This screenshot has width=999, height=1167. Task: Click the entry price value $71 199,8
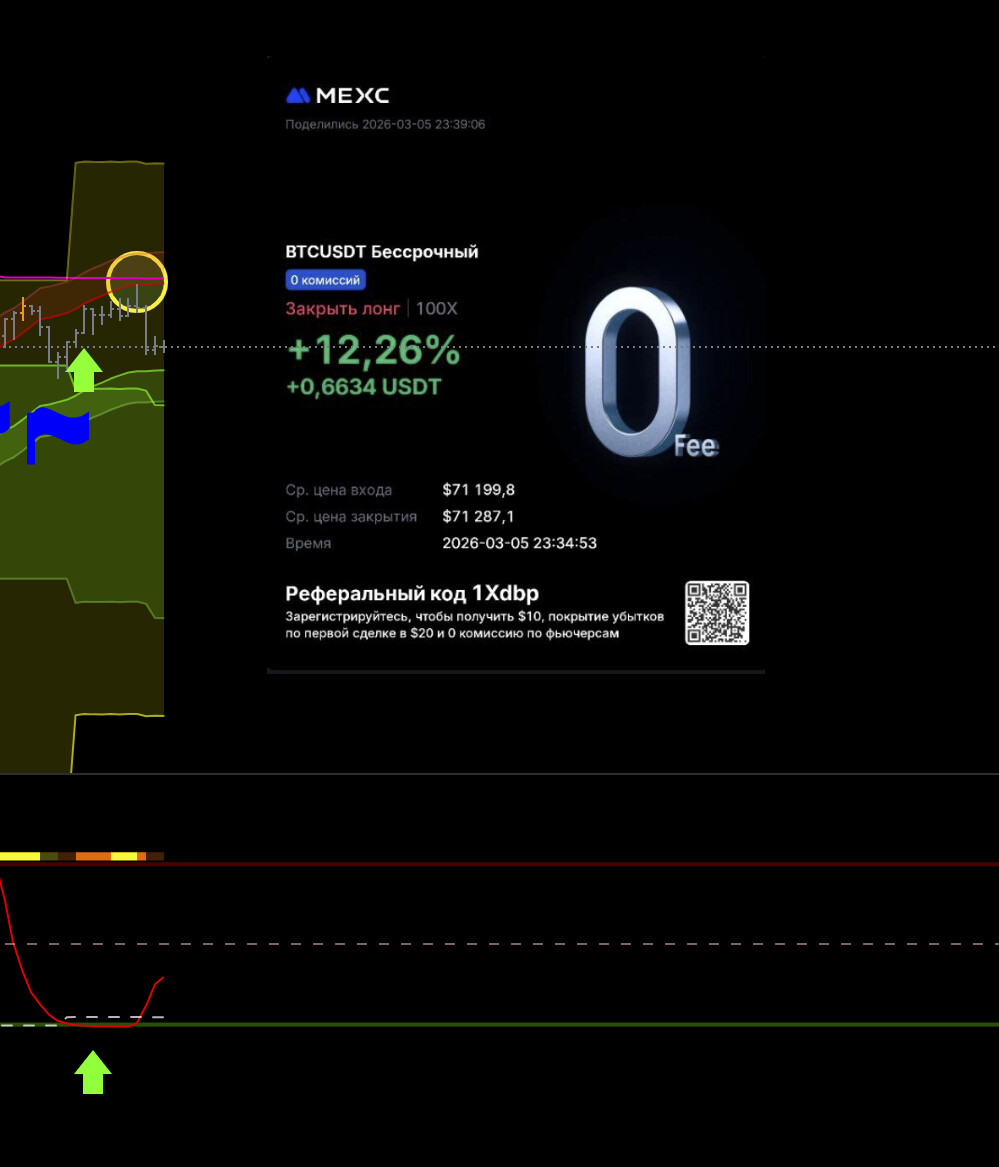[478, 490]
